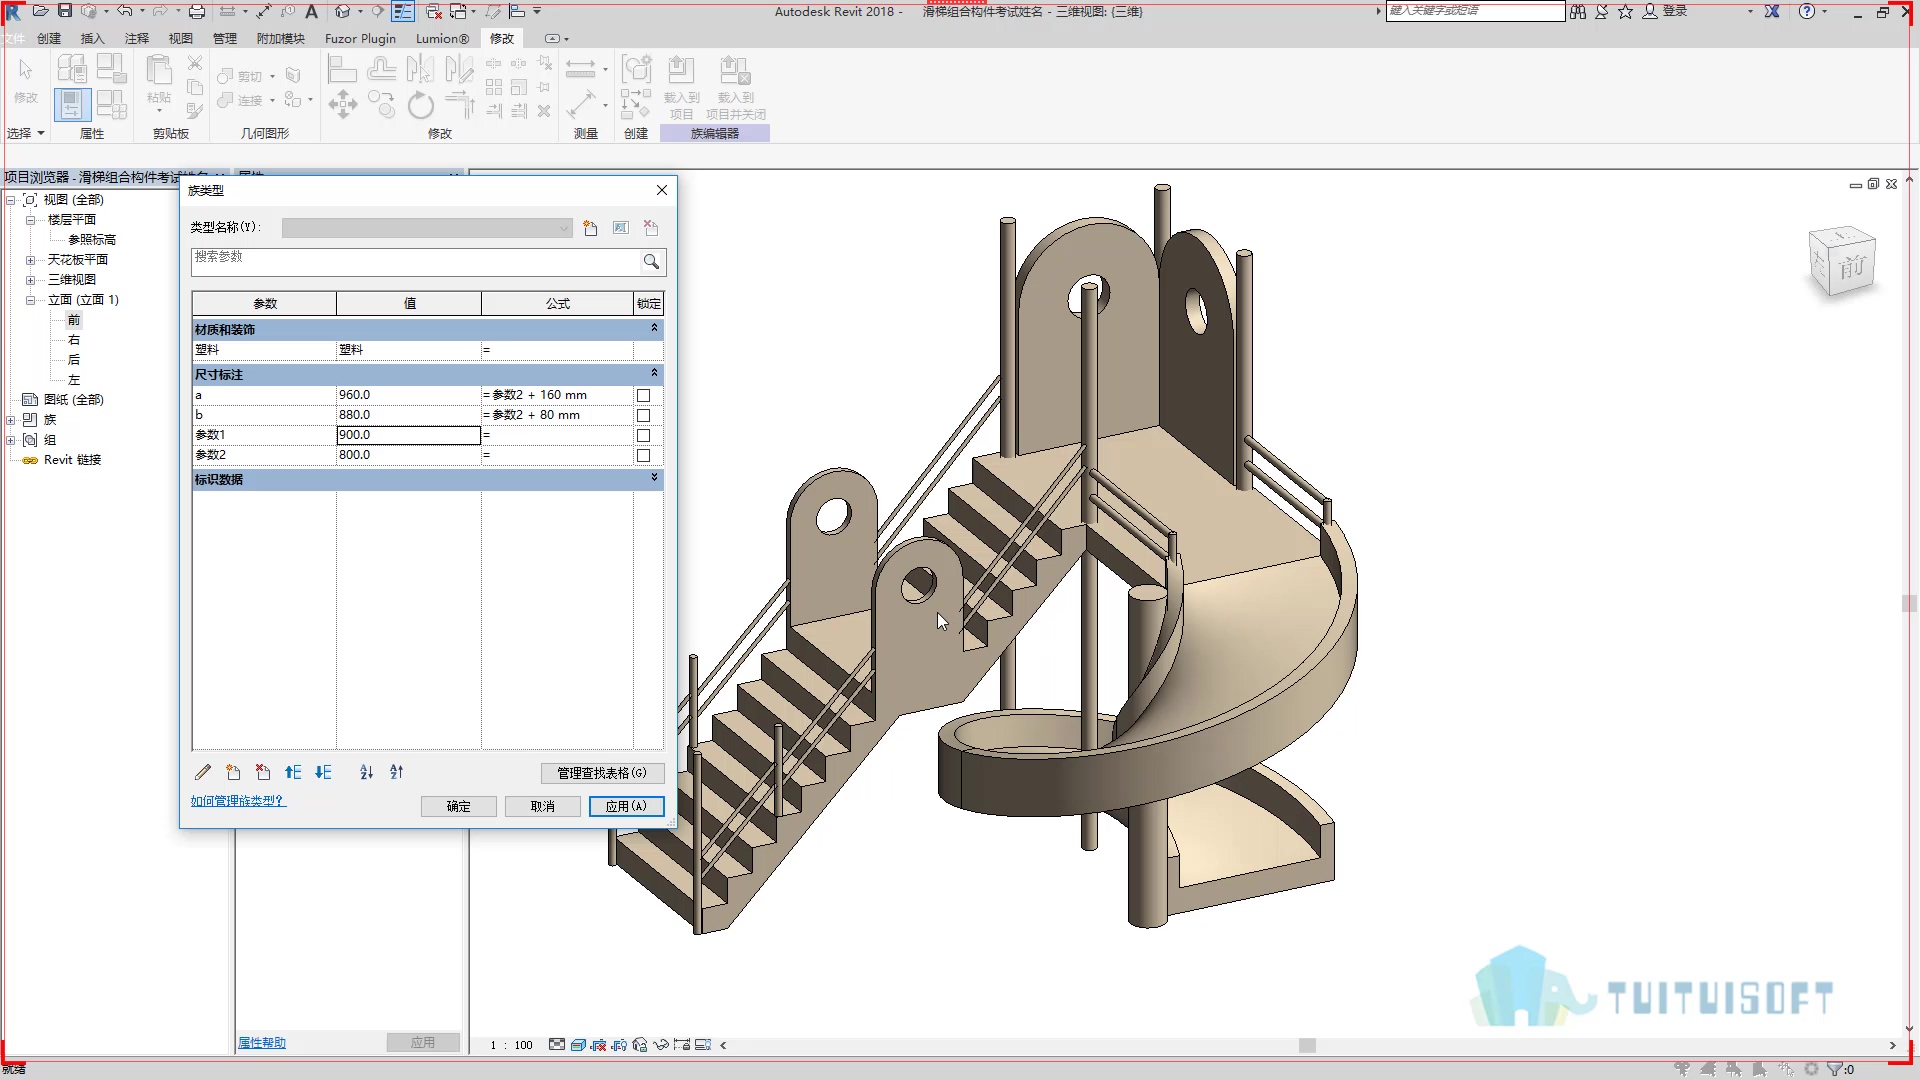The height and width of the screenshot is (1080, 1920).
Task: Click the ViewCube front face
Action: pyautogui.click(x=1852, y=266)
